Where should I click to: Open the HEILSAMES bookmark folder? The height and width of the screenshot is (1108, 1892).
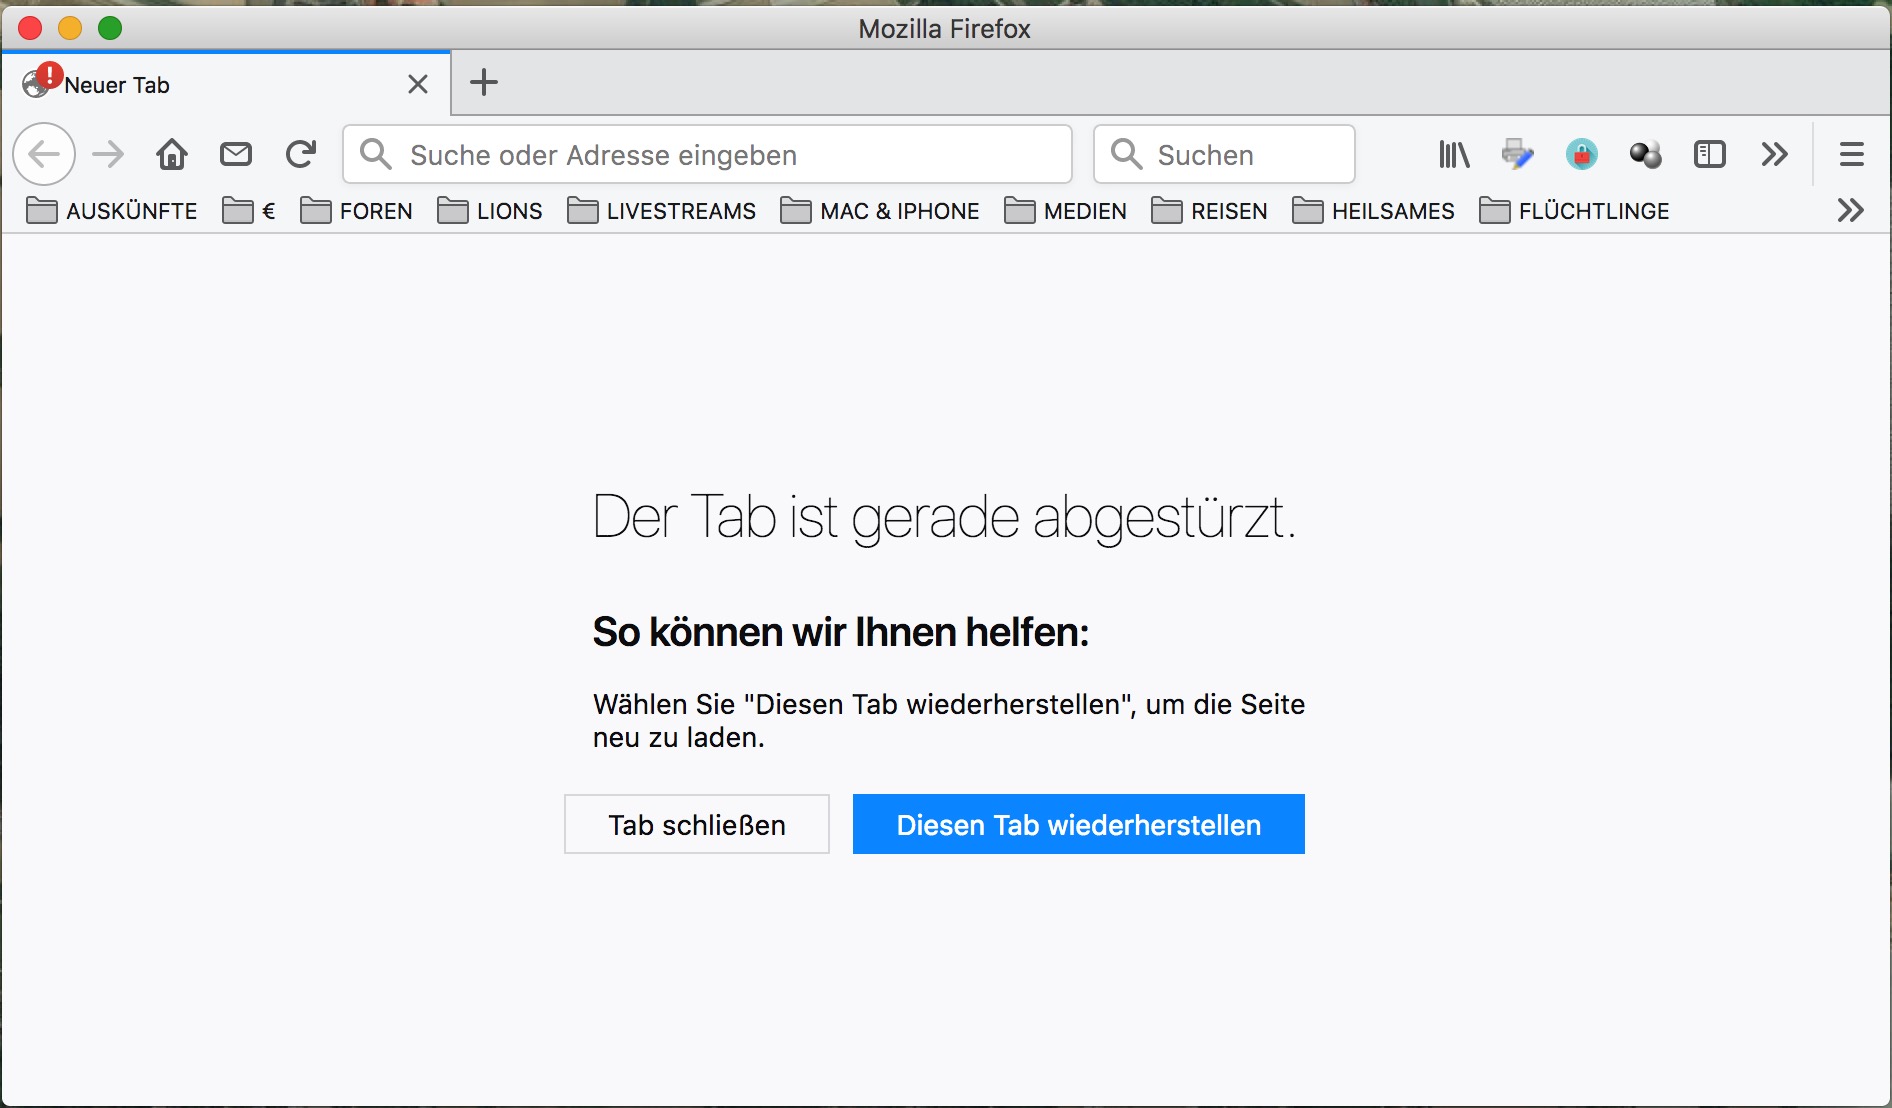pos(1373,211)
